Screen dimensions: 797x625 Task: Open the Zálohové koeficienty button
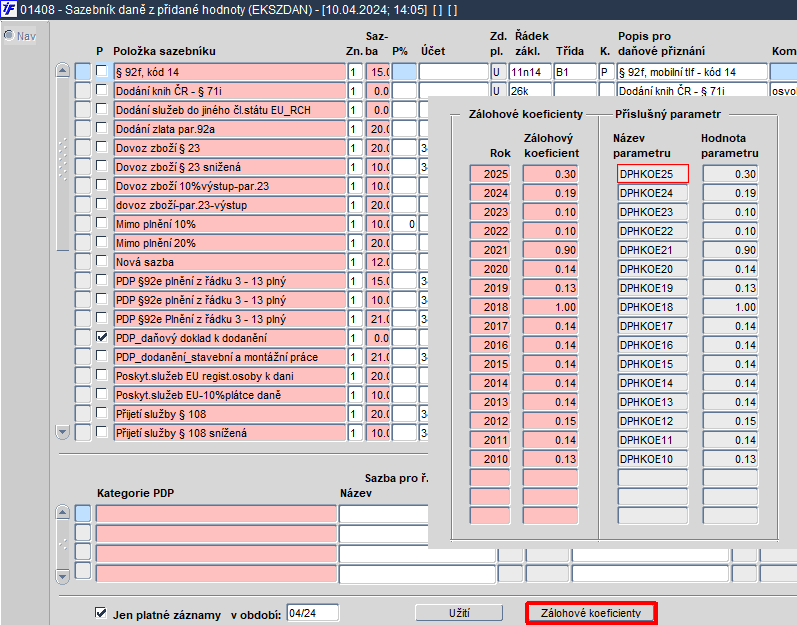[x=591, y=612]
